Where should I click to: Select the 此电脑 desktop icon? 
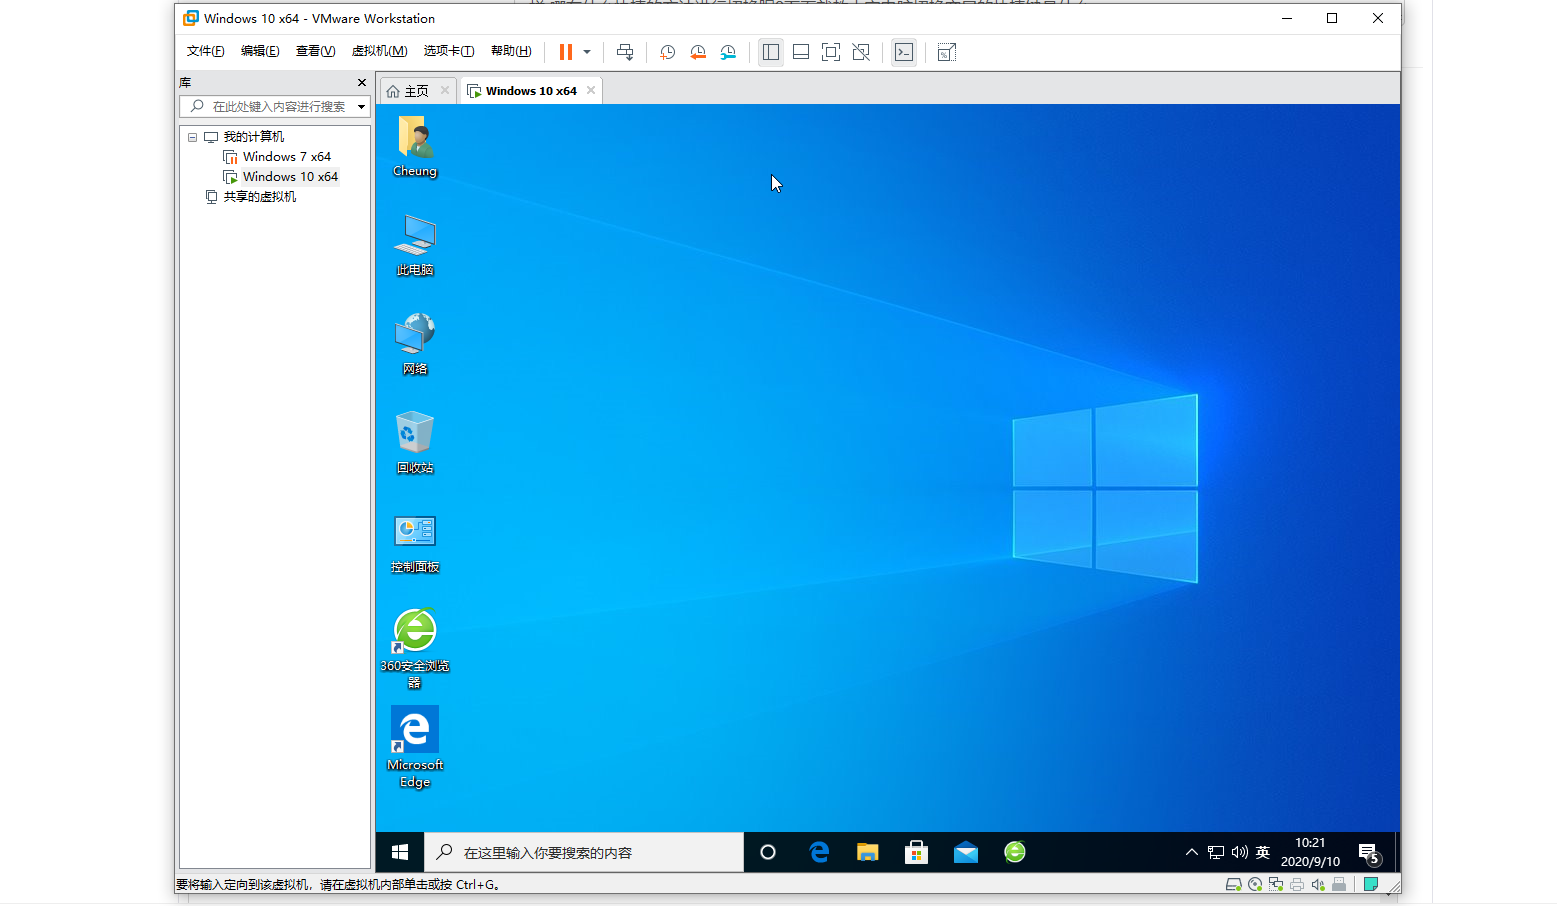coord(415,245)
